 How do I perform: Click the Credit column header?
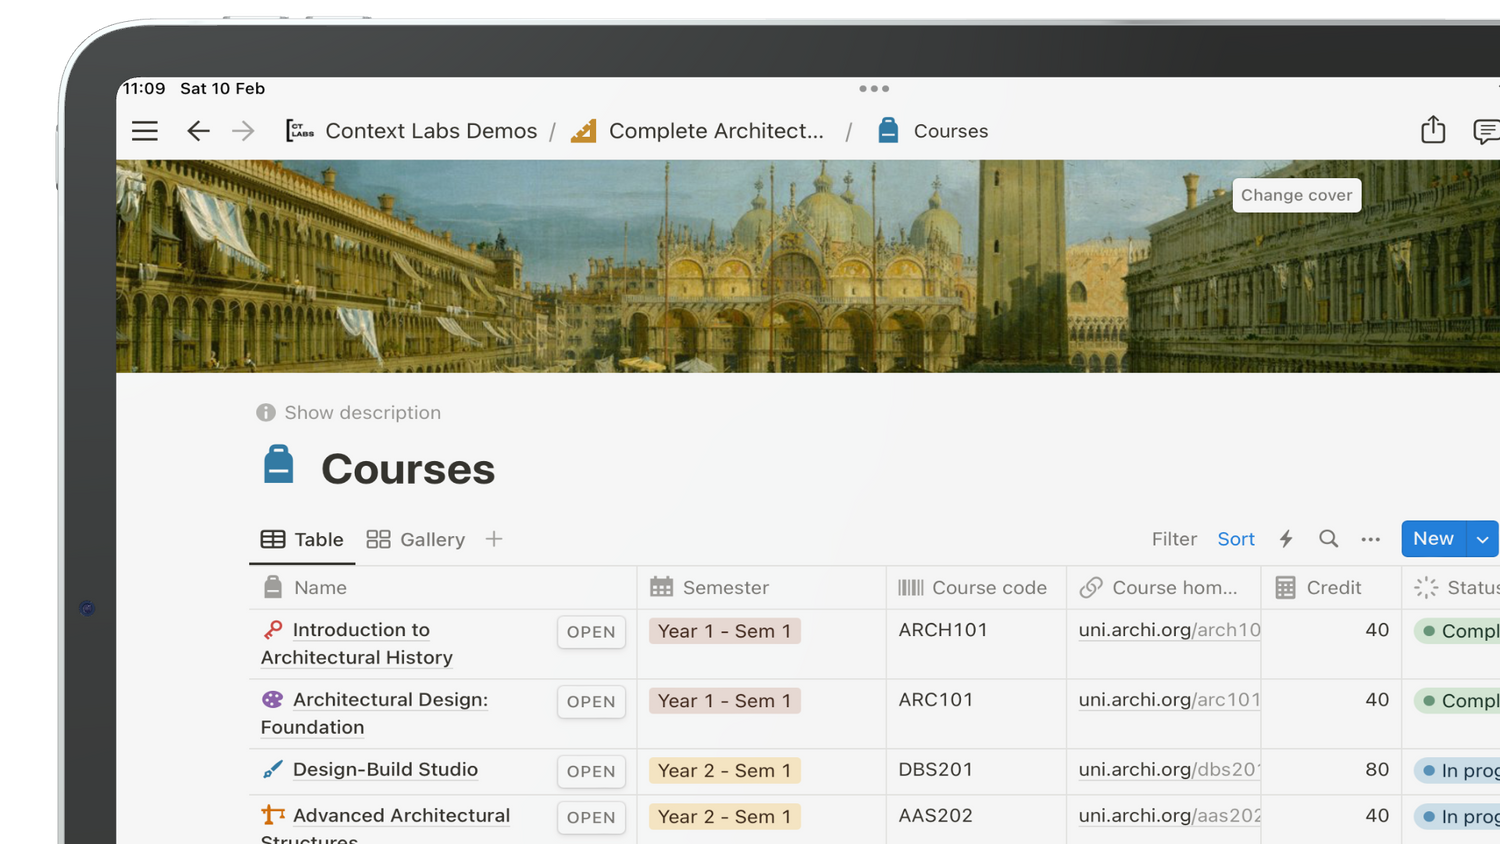pos(1331,588)
